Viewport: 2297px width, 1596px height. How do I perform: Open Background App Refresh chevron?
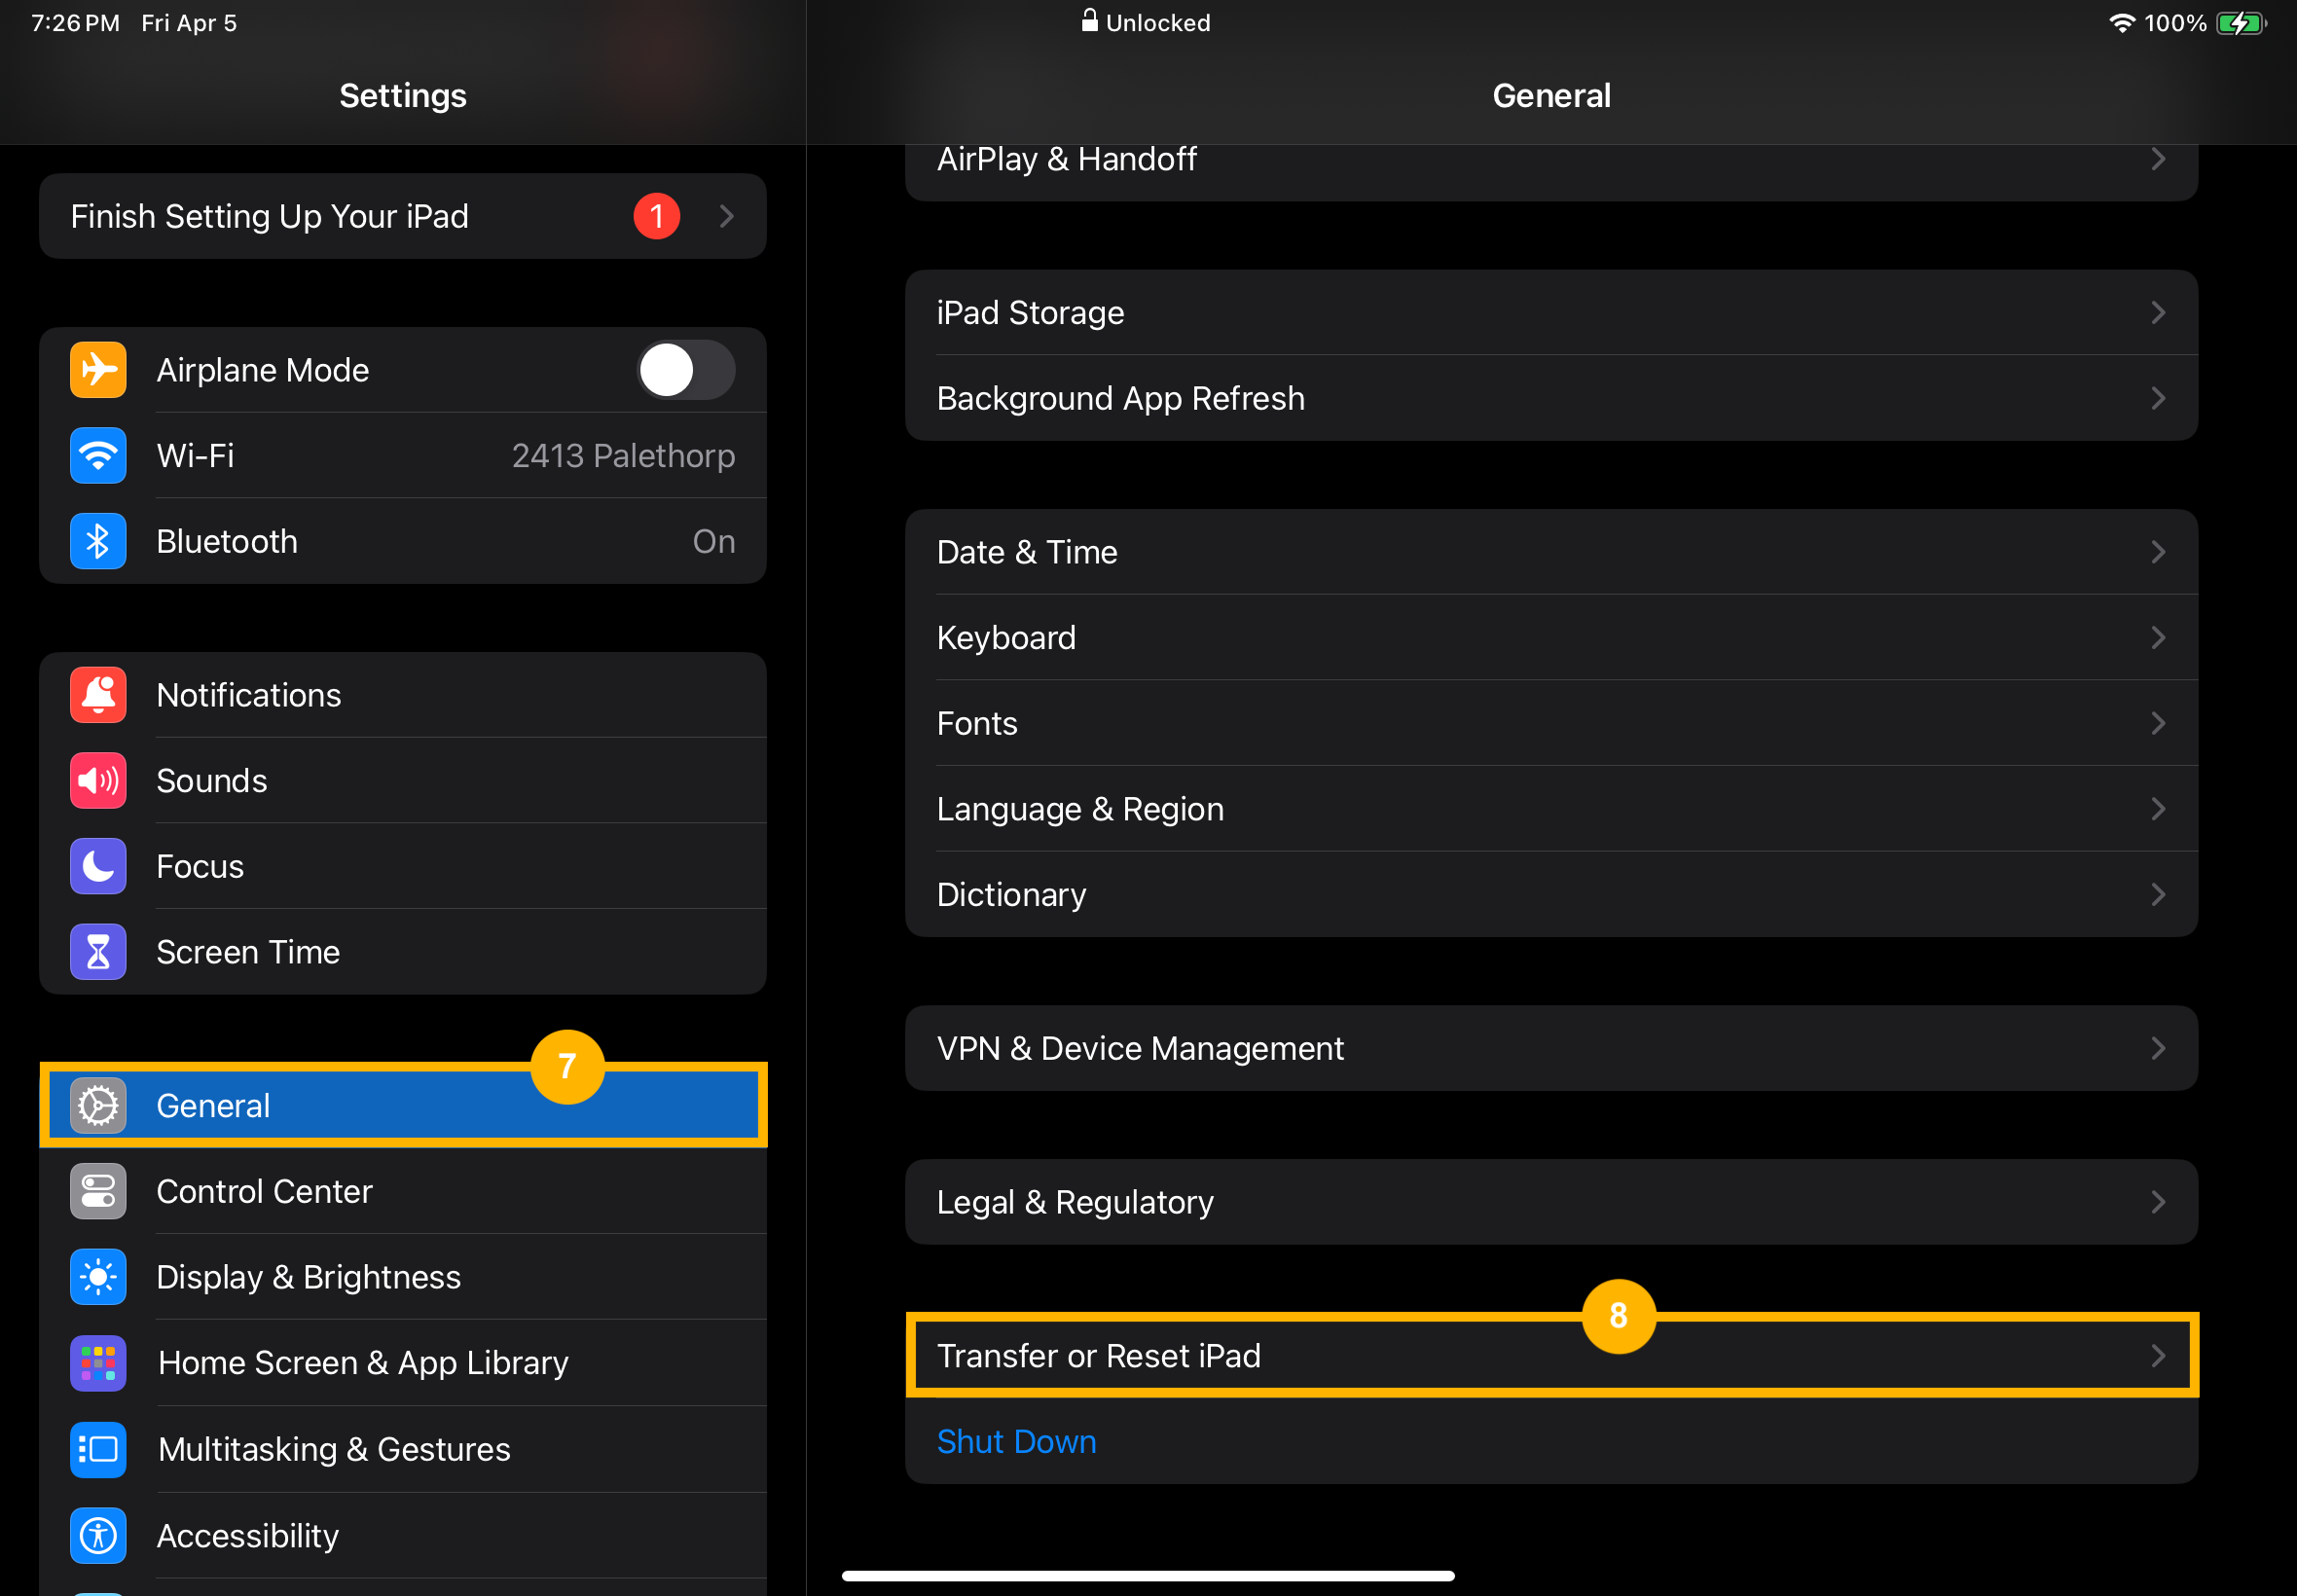pyautogui.click(x=2158, y=398)
